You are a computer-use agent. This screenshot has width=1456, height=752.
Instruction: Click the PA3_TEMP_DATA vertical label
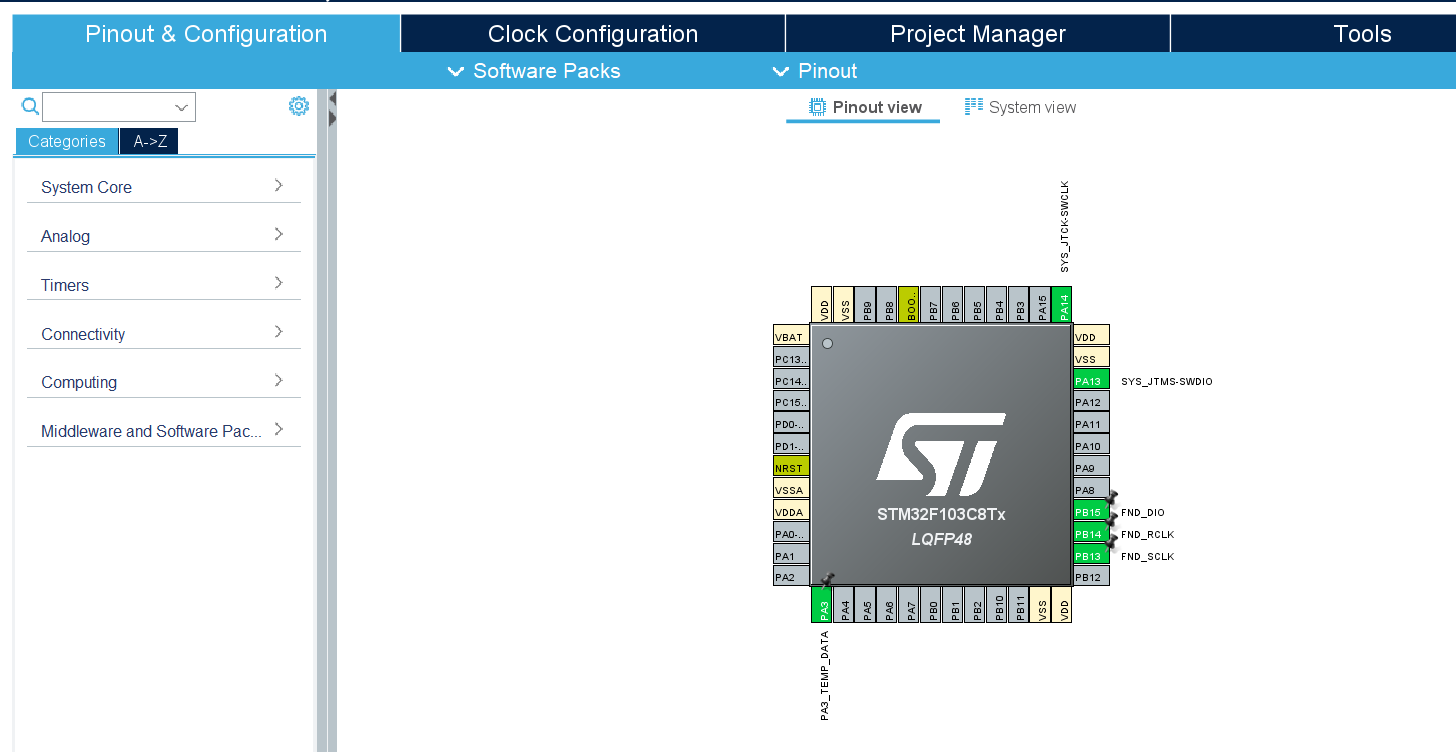pos(824,676)
